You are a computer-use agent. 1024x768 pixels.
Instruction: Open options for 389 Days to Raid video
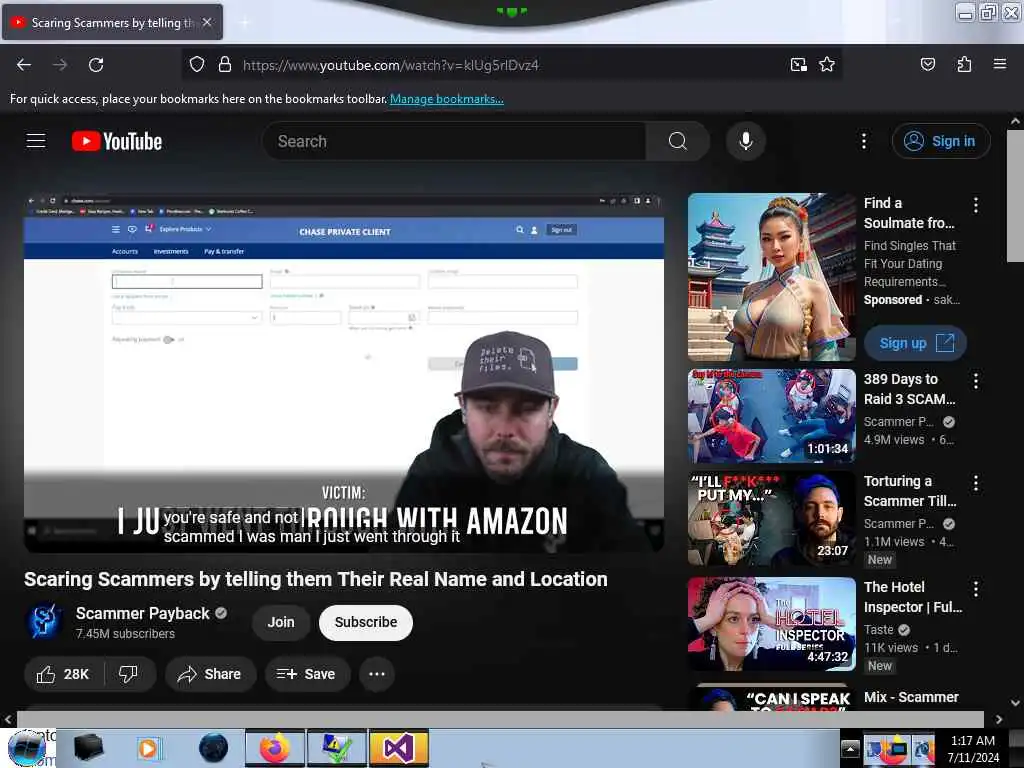tap(976, 381)
